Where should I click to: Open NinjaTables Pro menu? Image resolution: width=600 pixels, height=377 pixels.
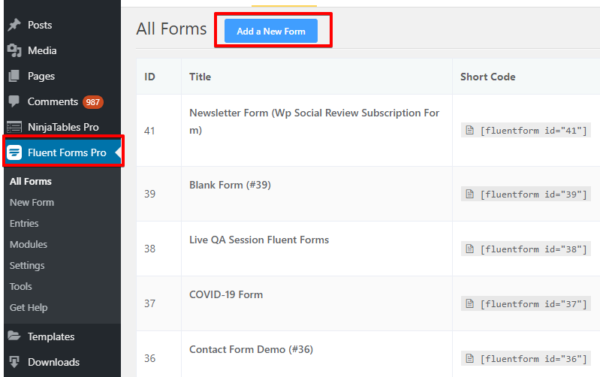[x=63, y=127]
